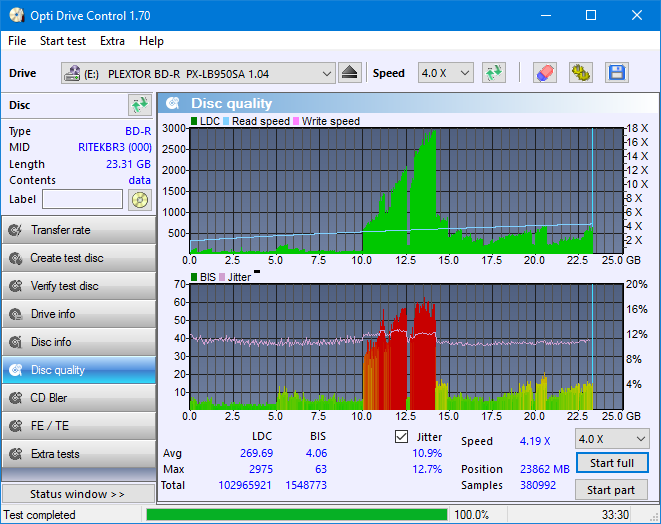Click the LDC Avg value 269.69
The image size is (661, 524).
click(x=256, y=453)
